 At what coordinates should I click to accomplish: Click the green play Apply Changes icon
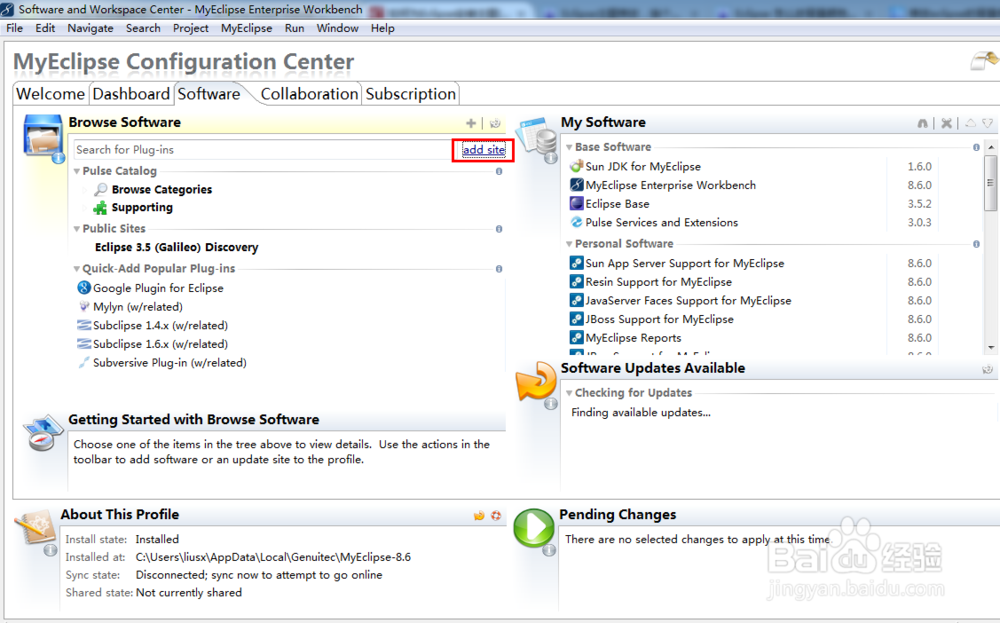[534, 528]
